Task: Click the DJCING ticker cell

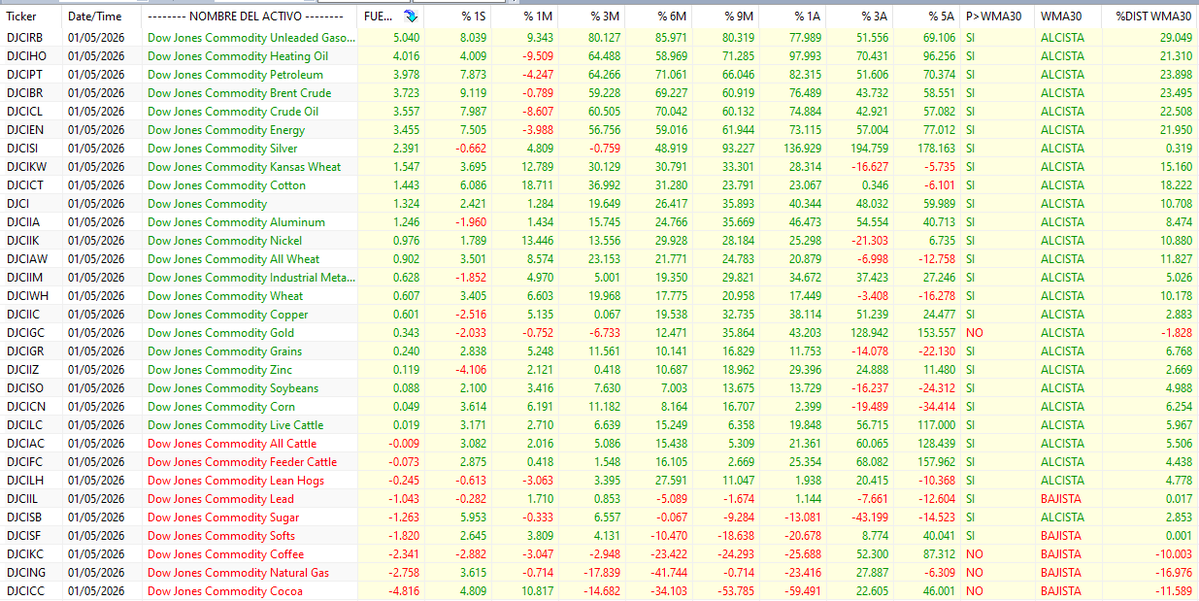Action: [24, 573]
